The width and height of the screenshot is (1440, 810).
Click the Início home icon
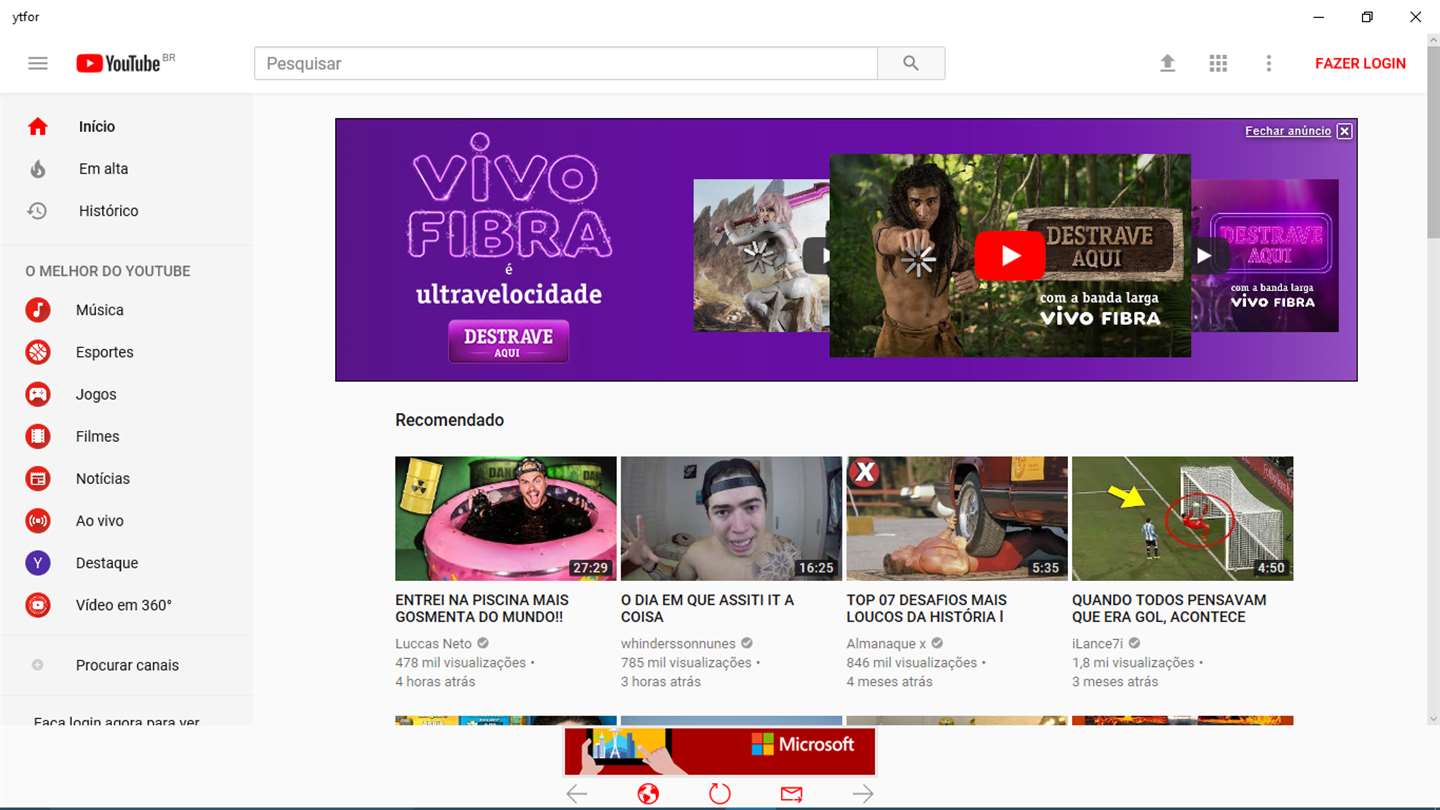coord(38,127)
